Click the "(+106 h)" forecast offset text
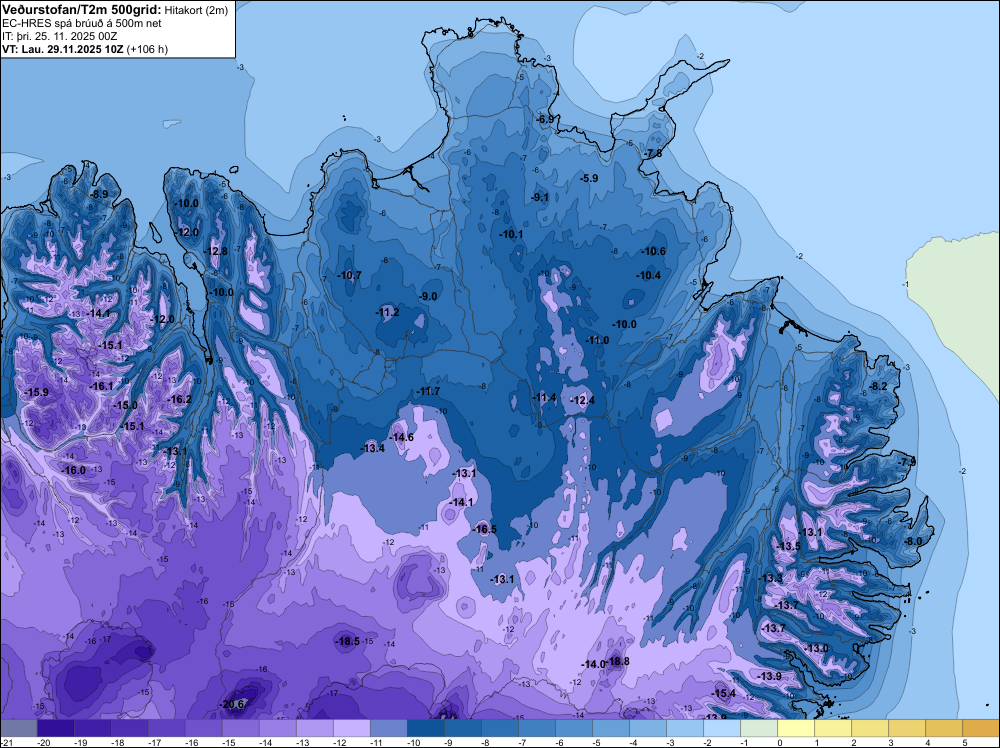 [147, 49]
